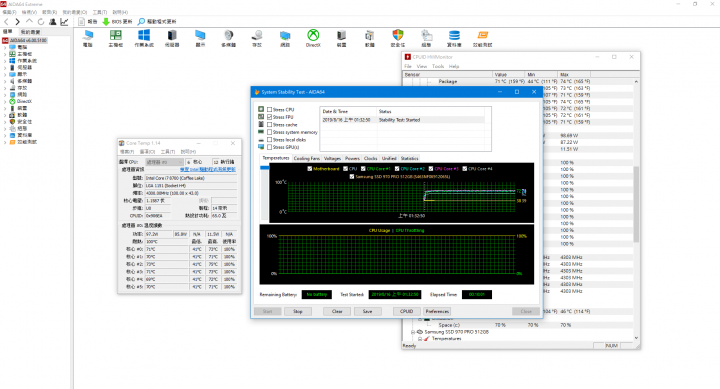Enable the Stress GPU(s) checkbox
The height and width of the screenshot is (389, 720).
coord(270,147)
